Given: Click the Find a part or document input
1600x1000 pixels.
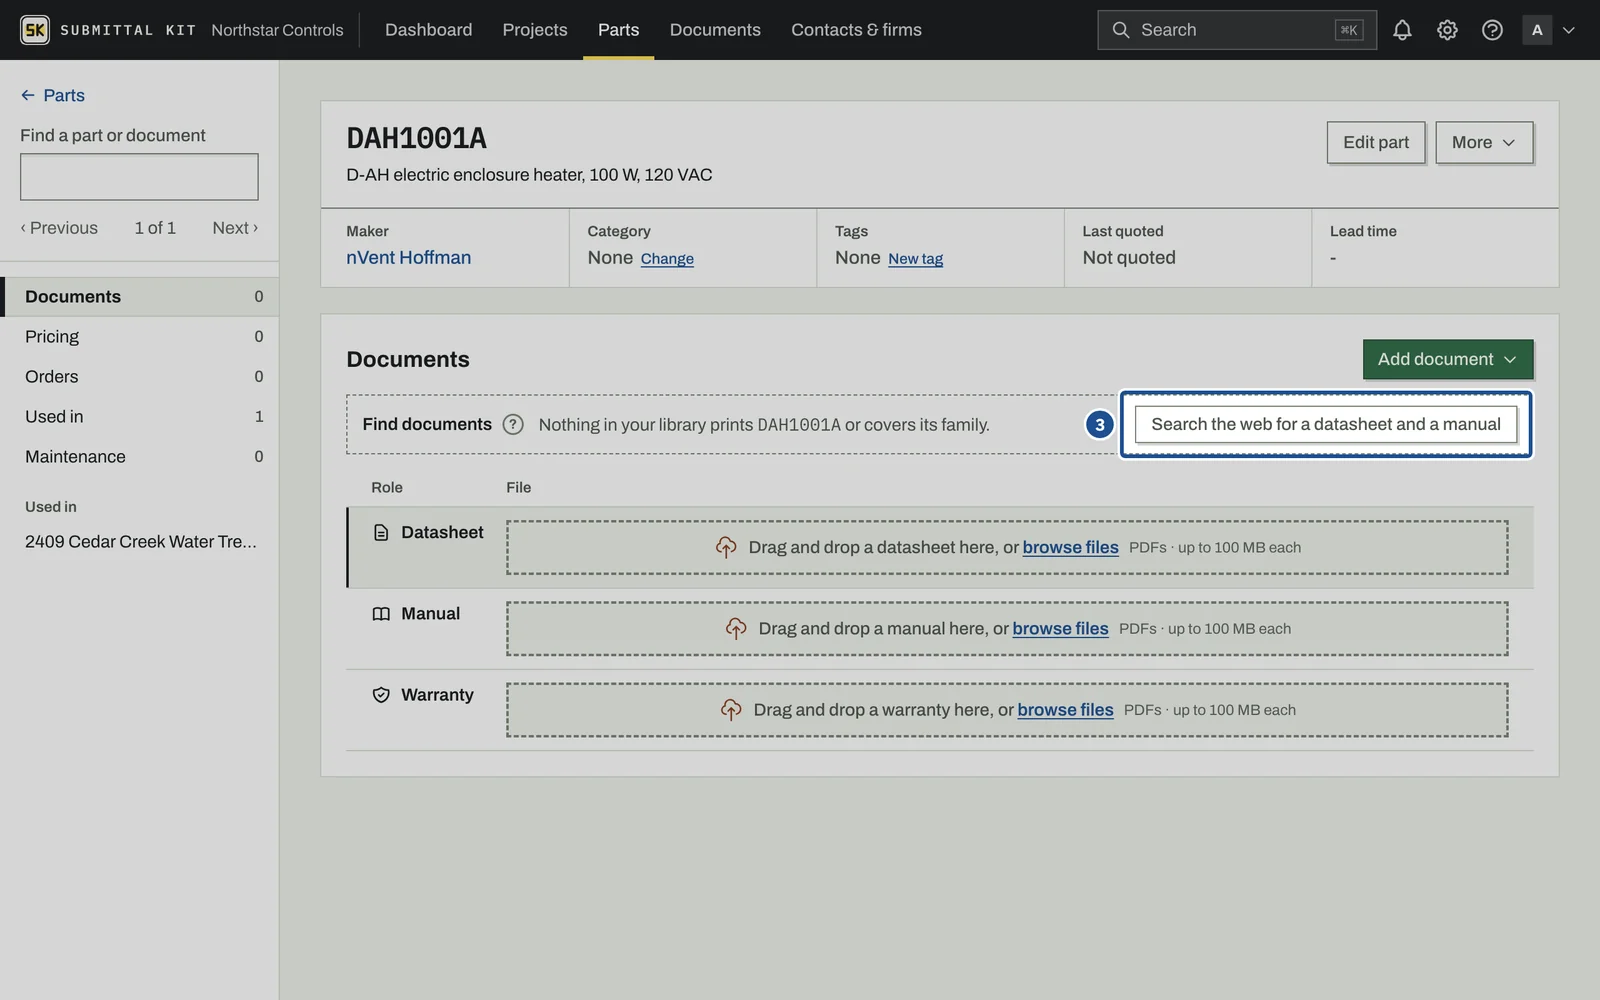Looking at the screenshot, I should tap(139, 177).
